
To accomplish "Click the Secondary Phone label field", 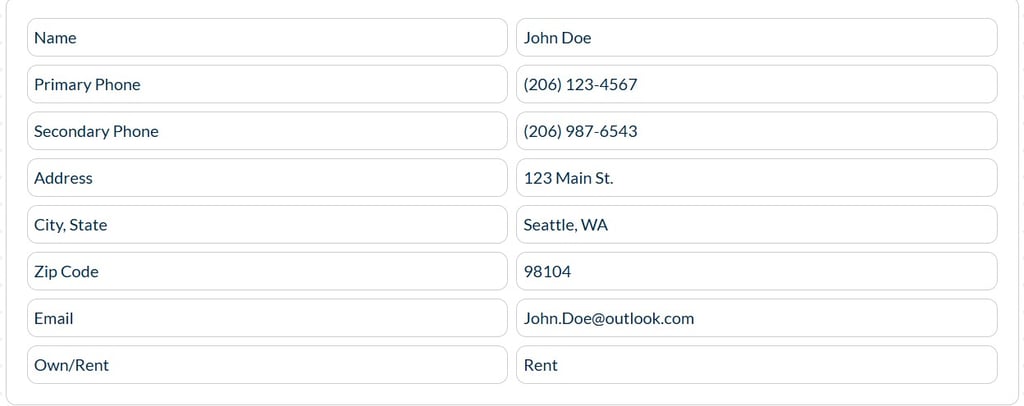I will (x=267, y=131).
